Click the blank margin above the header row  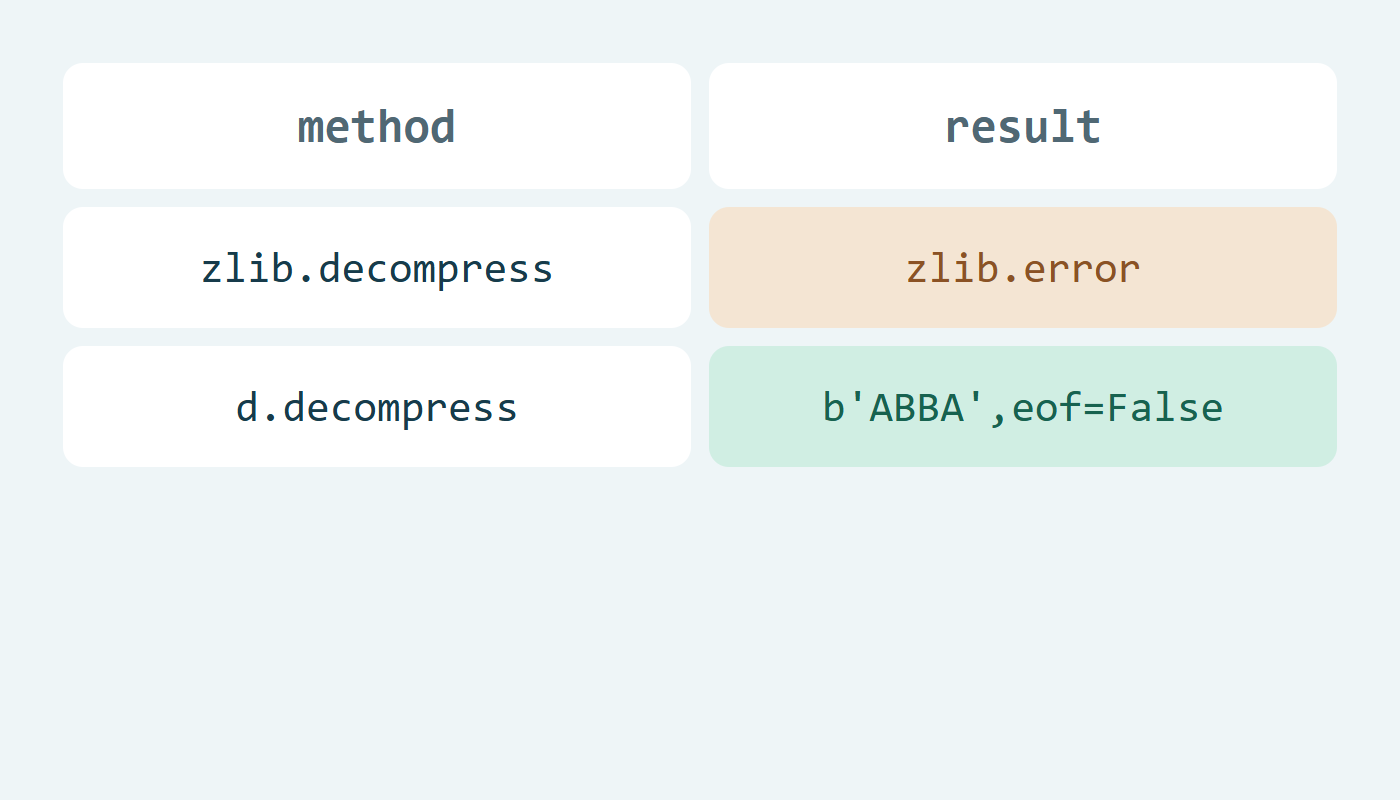click(700, 30)
